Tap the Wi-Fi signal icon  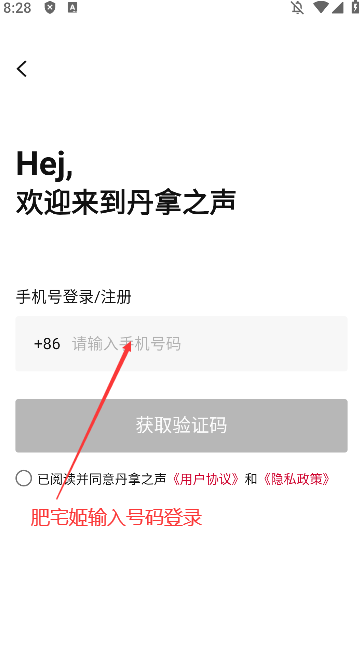[320, 7]
